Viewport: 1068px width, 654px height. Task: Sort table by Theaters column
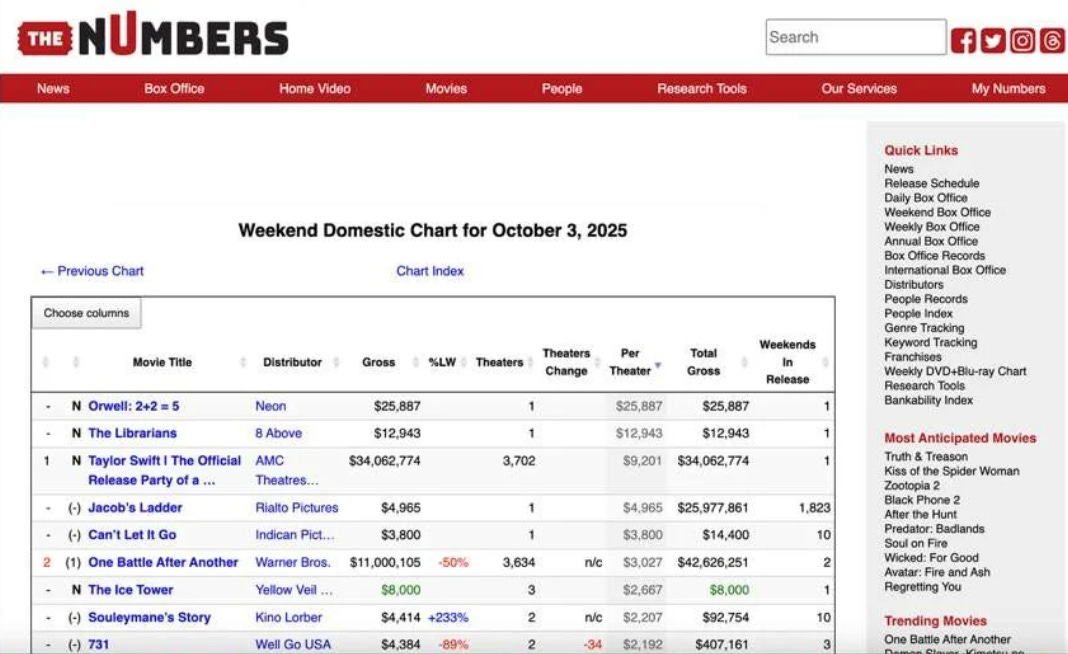(499, 362)
